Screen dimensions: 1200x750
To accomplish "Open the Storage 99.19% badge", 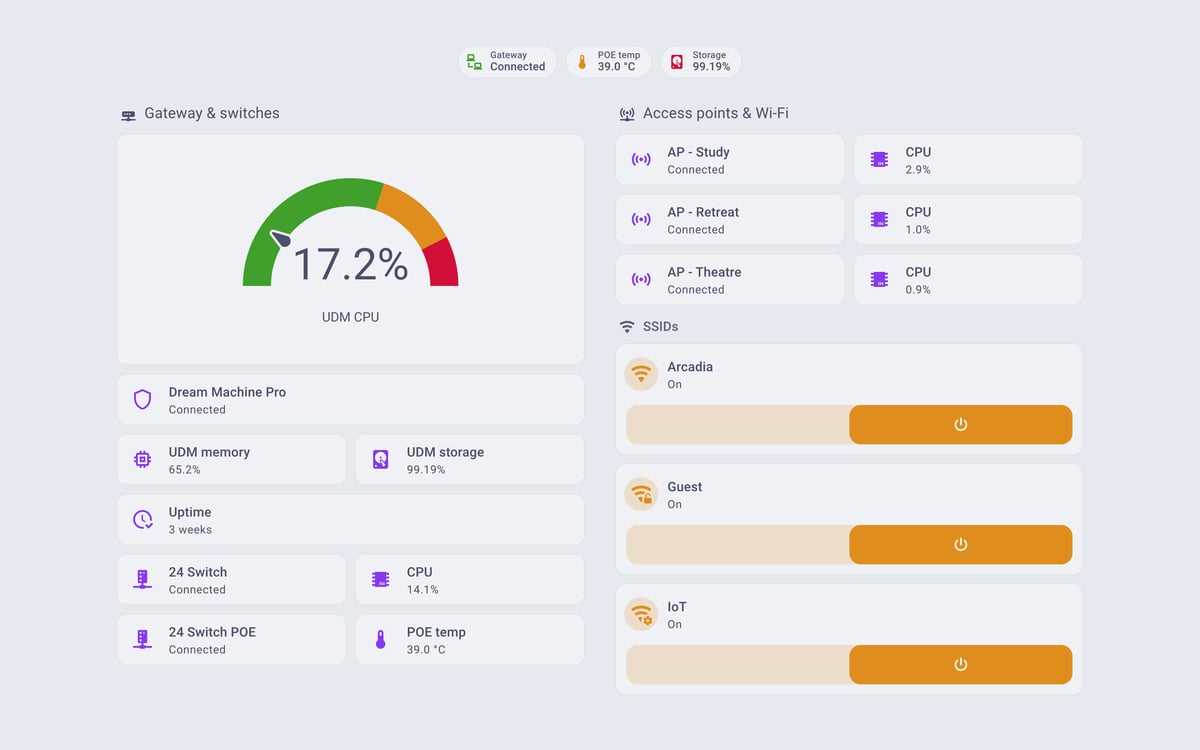I will tap(701, 62).
